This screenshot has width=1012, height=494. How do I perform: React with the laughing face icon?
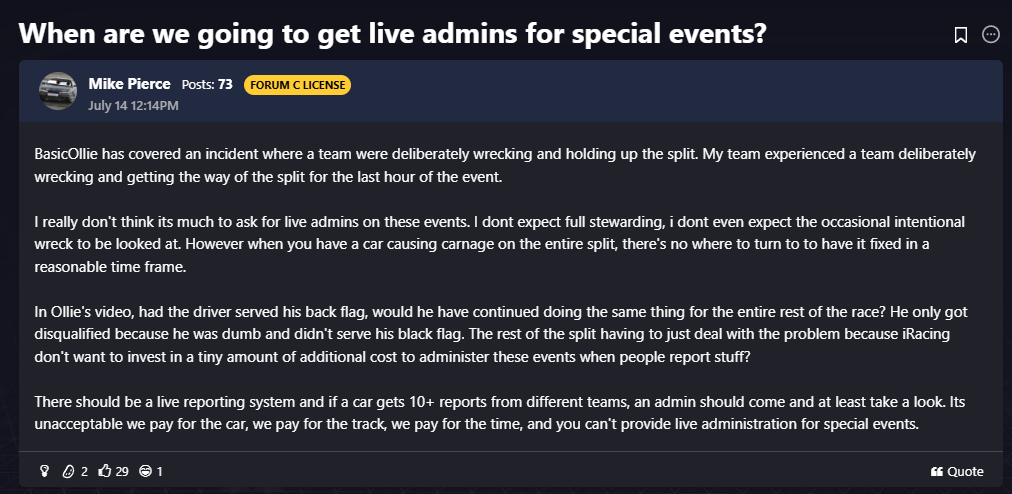[146, 471]
